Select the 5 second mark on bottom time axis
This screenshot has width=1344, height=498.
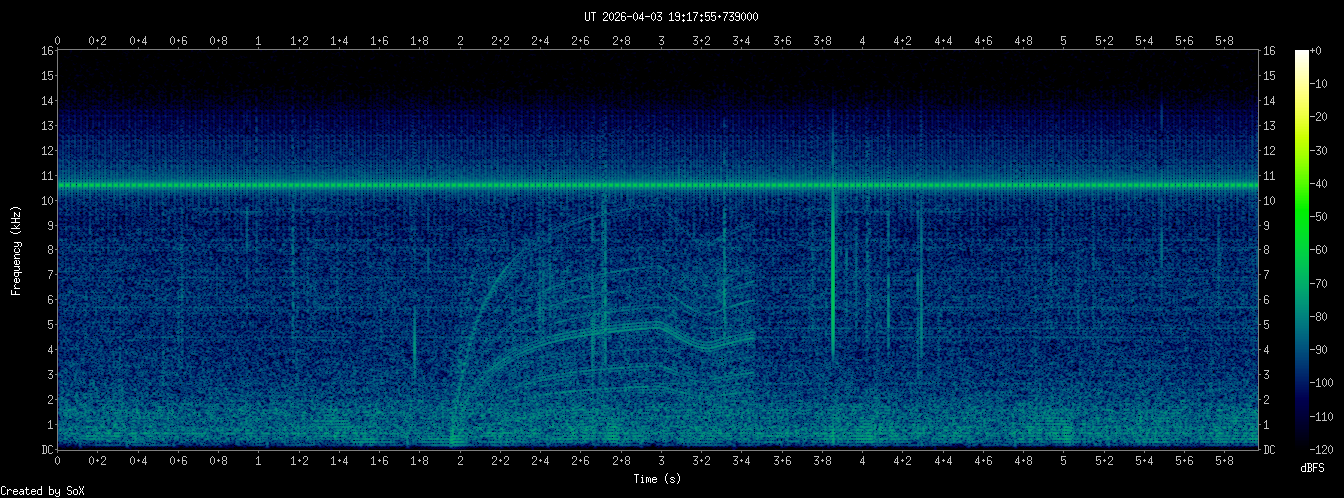[x=1063, y=462]
